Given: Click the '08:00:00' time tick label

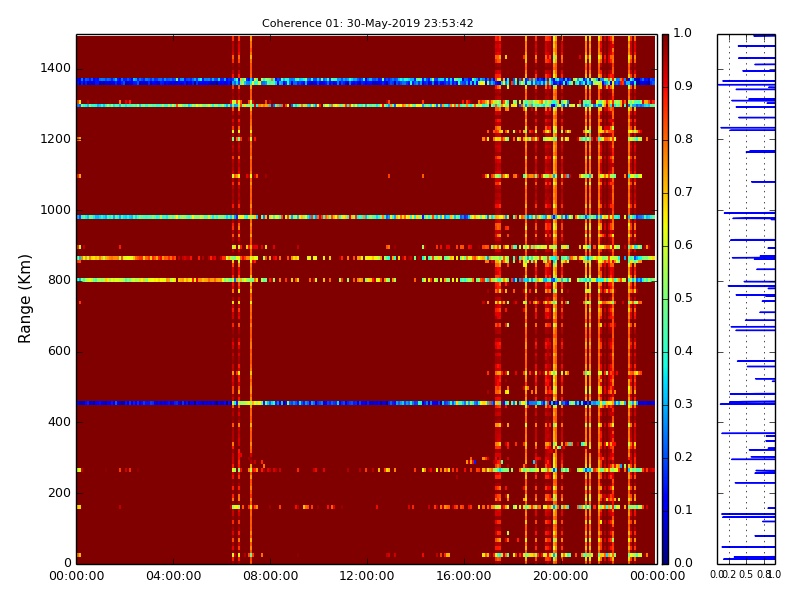Looking at the screenshot, I should point(270,576).
